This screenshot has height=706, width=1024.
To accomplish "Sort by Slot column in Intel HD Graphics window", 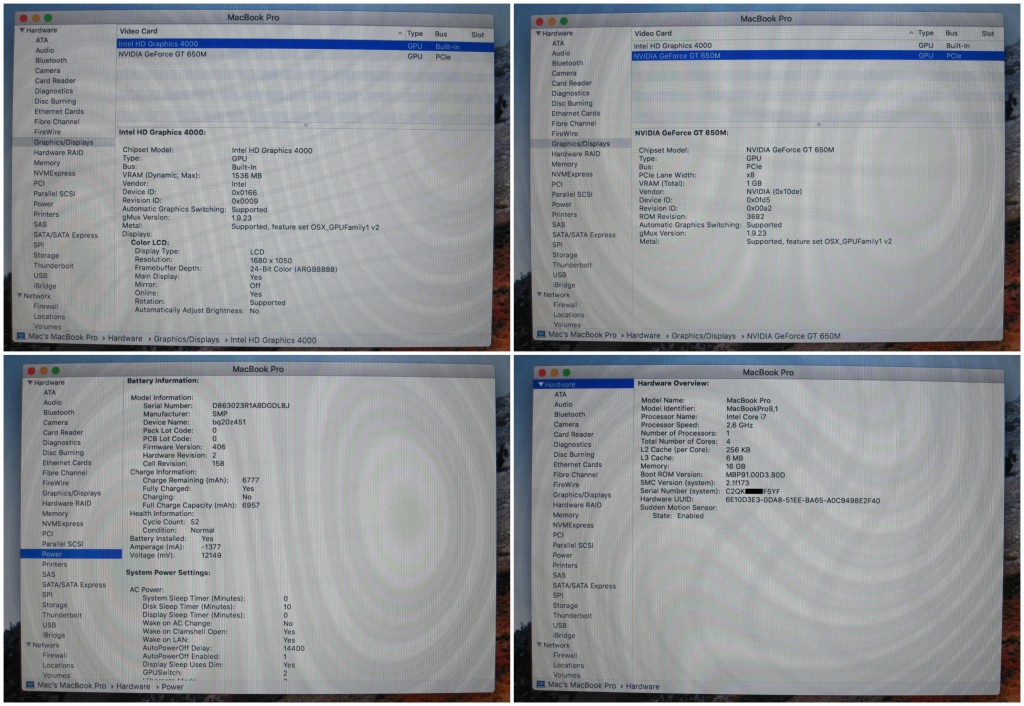I will pos(478,35).
